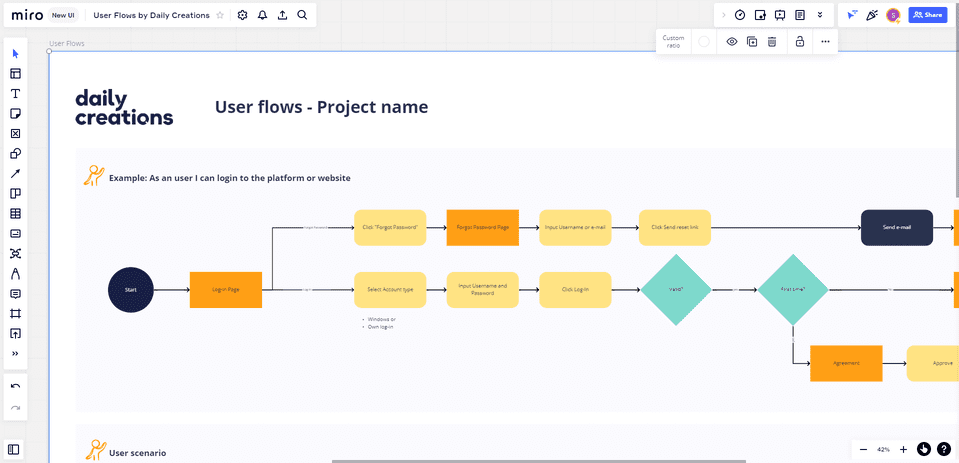Star the User Flows board as favorite

tap(220, 15)
